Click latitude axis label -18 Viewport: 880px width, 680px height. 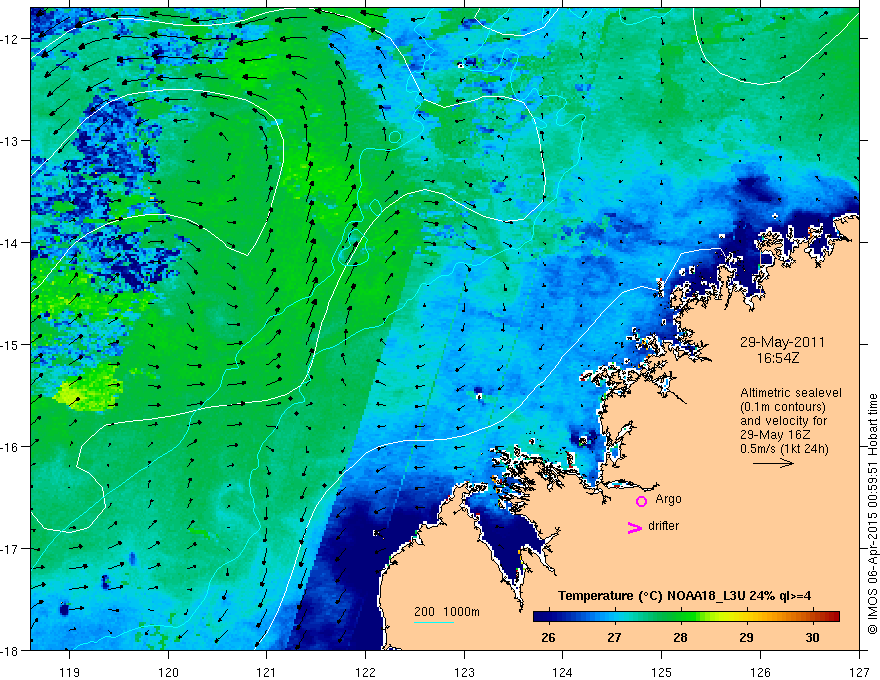pos(10,650)
